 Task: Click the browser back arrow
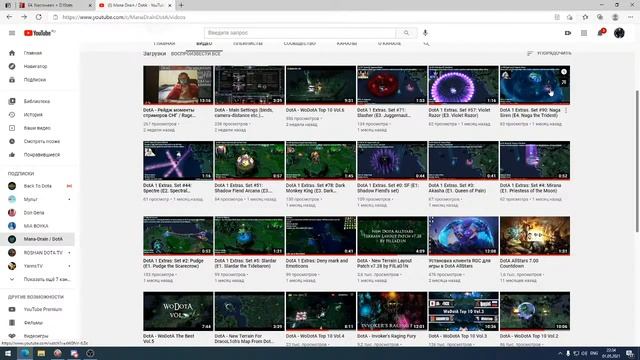(9, 17)
